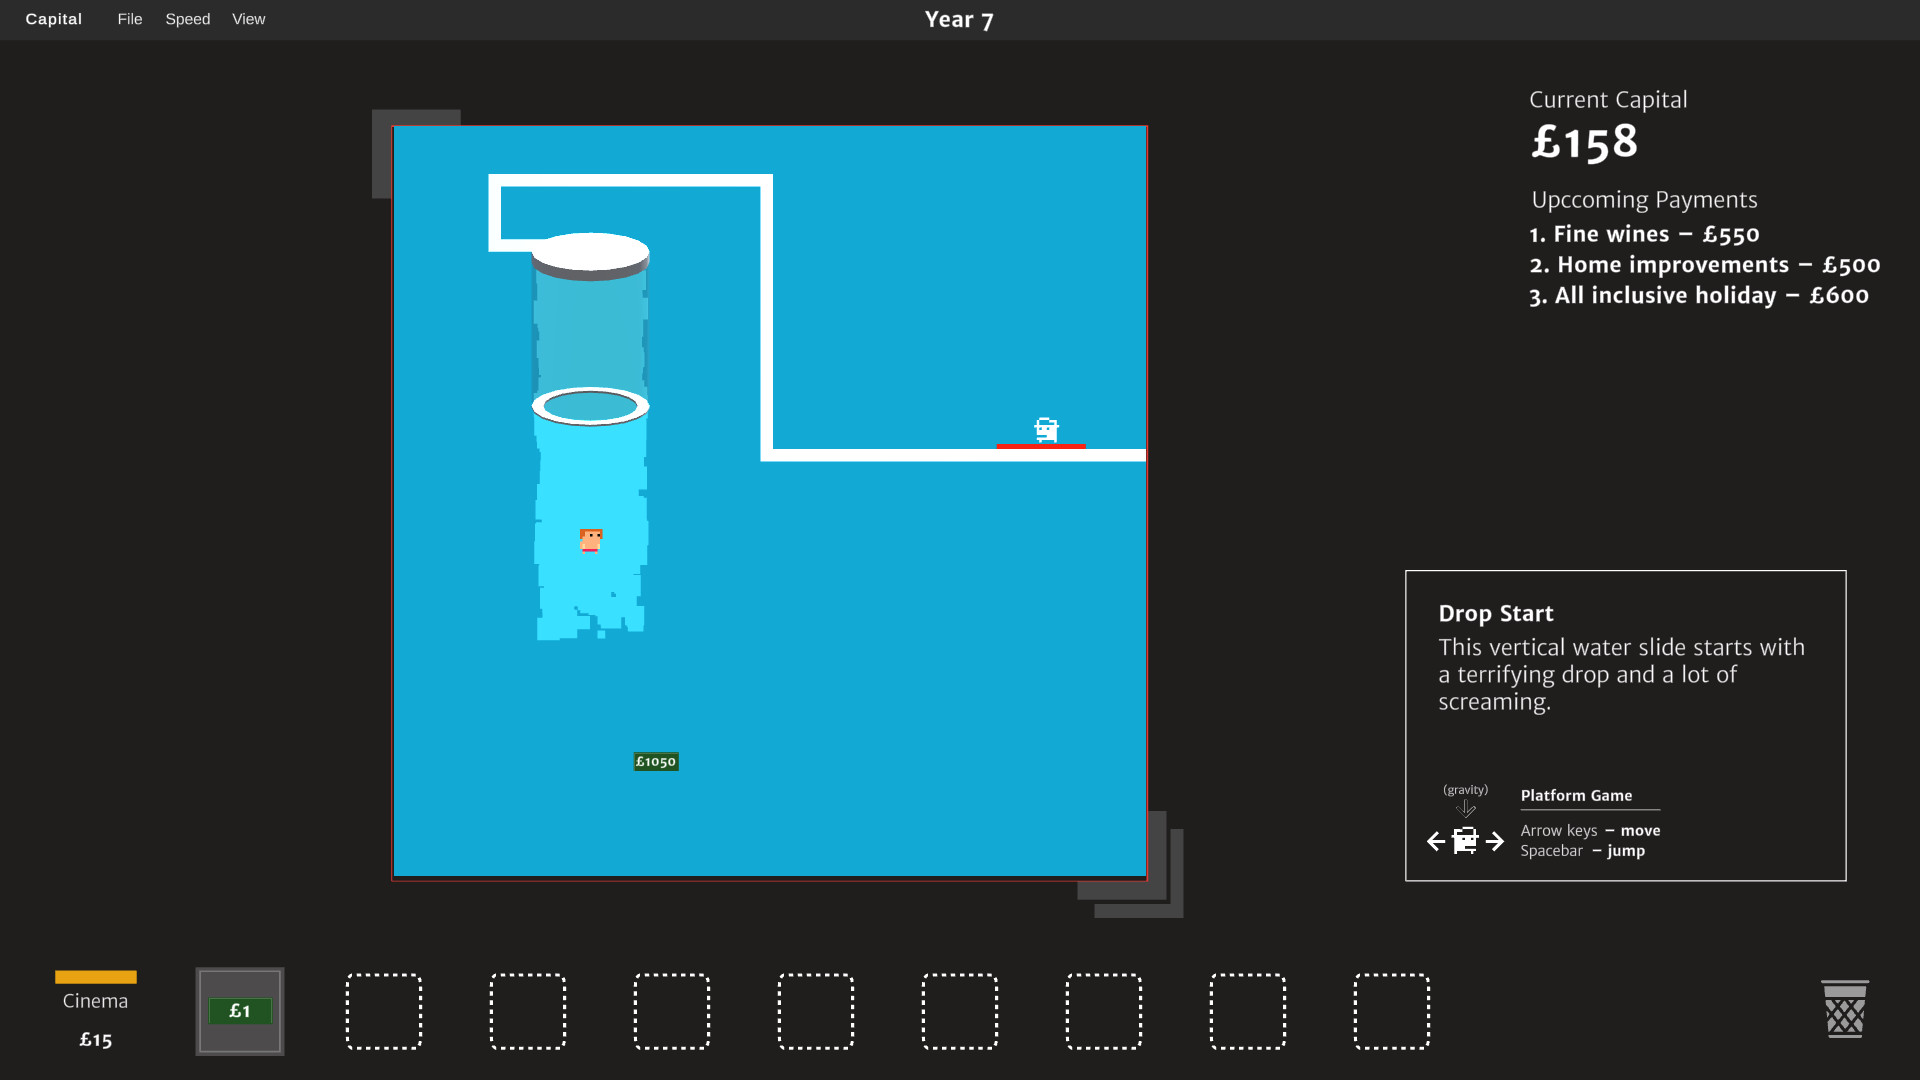Click the right arrow move control icon
The height and width of the screenshot is (1080, 1920).
(x=1494, y=841)
